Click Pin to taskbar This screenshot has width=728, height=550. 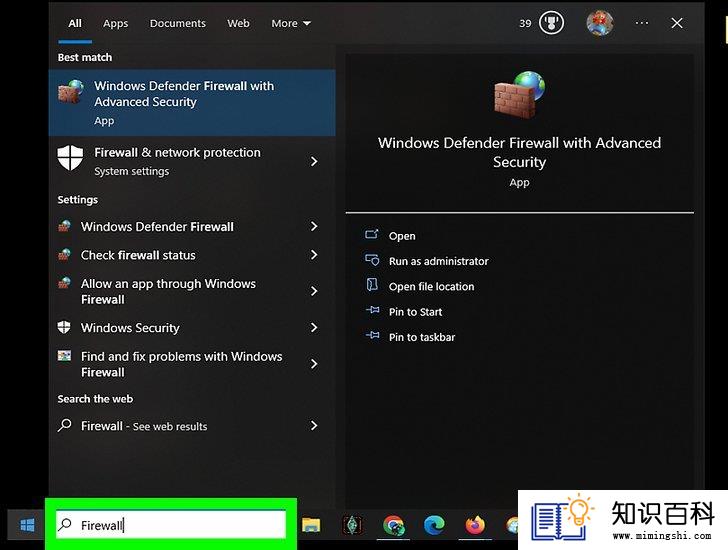(x=422, y=337)
